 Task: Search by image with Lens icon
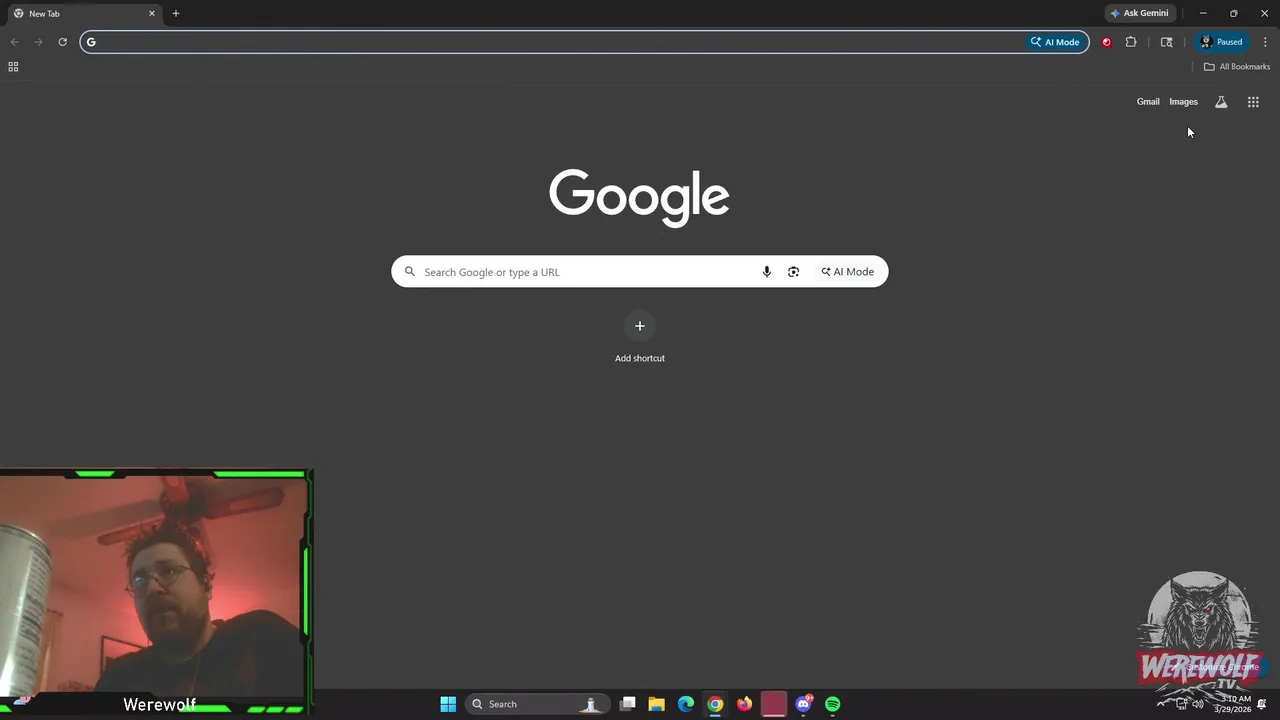(x=793, y=272)
